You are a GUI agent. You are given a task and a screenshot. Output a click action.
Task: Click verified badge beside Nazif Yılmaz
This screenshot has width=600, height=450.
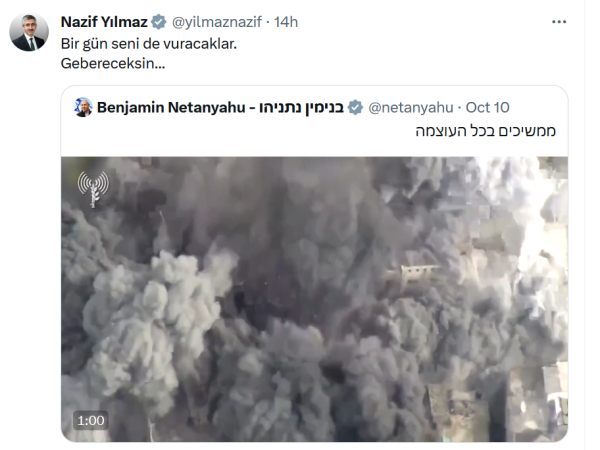click(x=159, y=22)
